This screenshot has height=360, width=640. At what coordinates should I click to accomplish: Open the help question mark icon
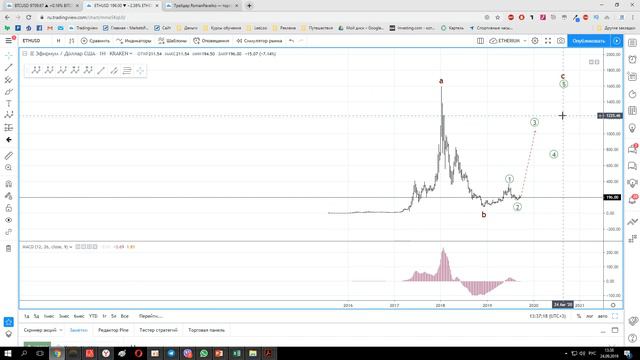632,338
